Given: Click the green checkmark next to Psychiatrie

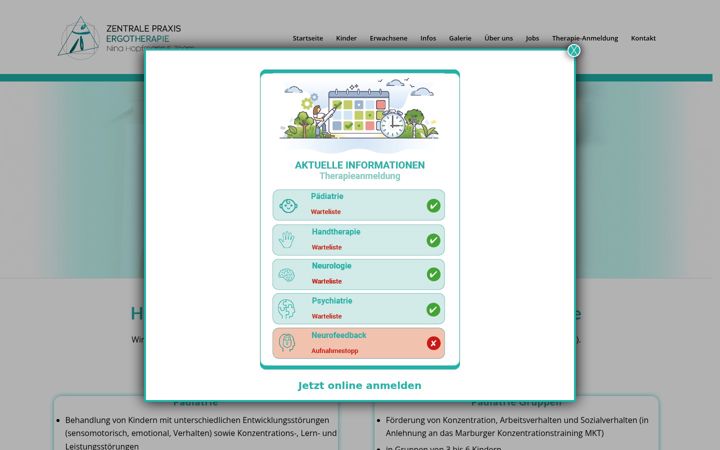Looking at the screenshot, I should (433, 309).
